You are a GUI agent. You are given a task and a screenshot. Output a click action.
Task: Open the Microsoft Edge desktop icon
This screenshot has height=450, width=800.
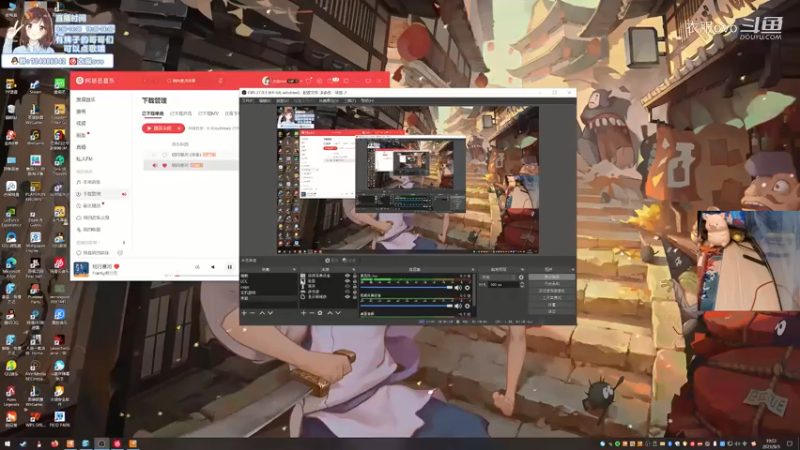pyautogui.click(x=11, y=266)
